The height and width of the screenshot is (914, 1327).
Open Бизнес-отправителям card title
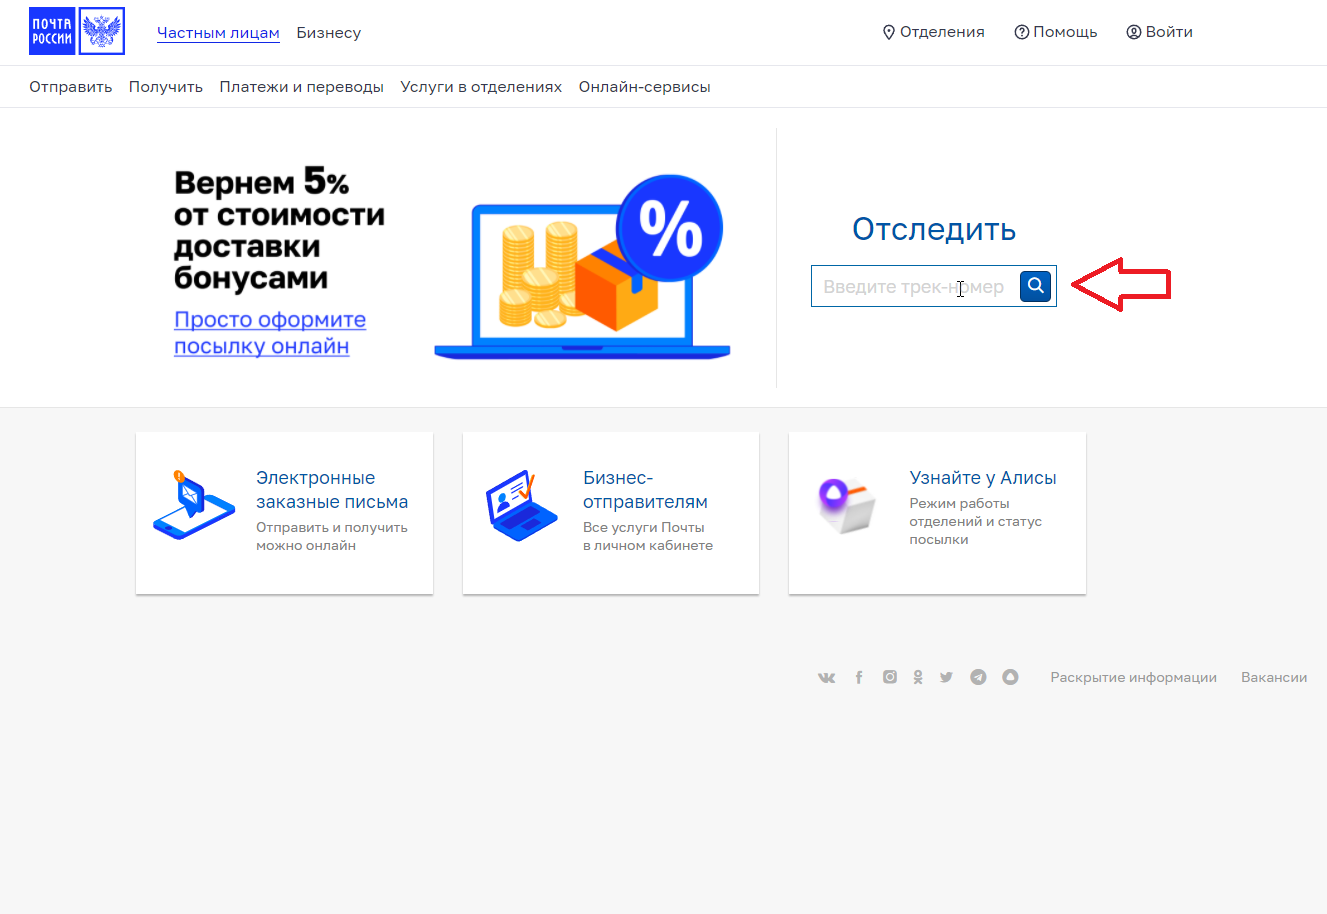pos(645,490)
